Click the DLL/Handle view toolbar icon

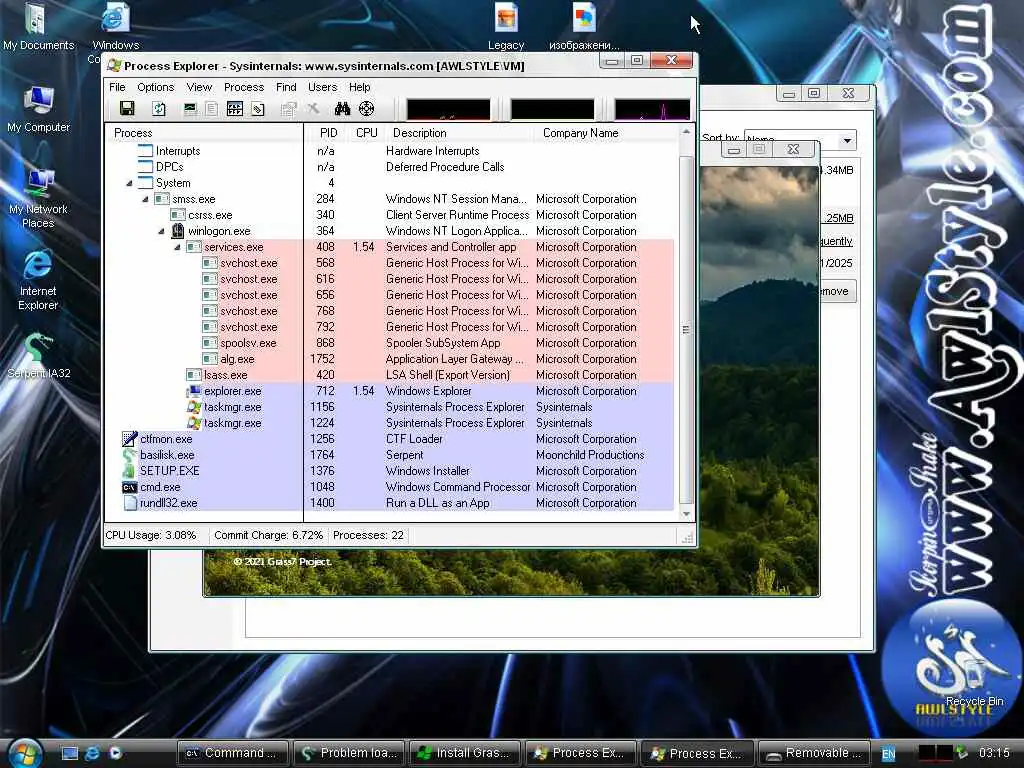(258, 108)
